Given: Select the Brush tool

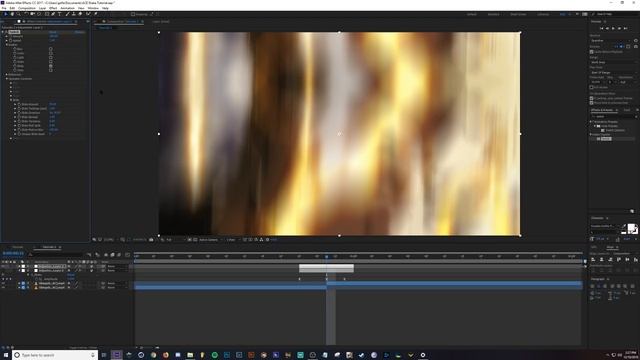Looking at the screenshot, I should (x=67, y=14).
